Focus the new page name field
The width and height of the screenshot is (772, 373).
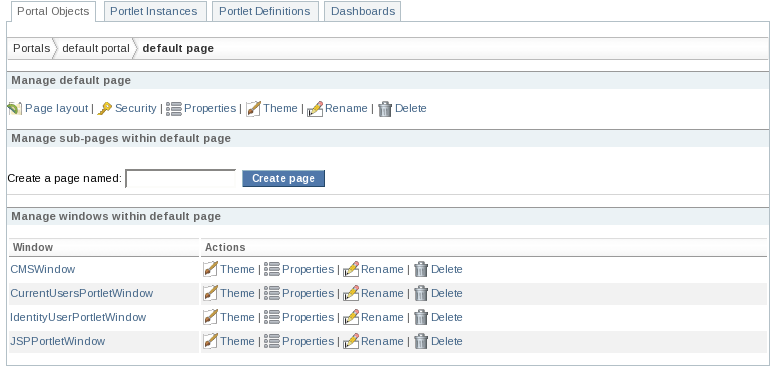[x=181, y=178]
